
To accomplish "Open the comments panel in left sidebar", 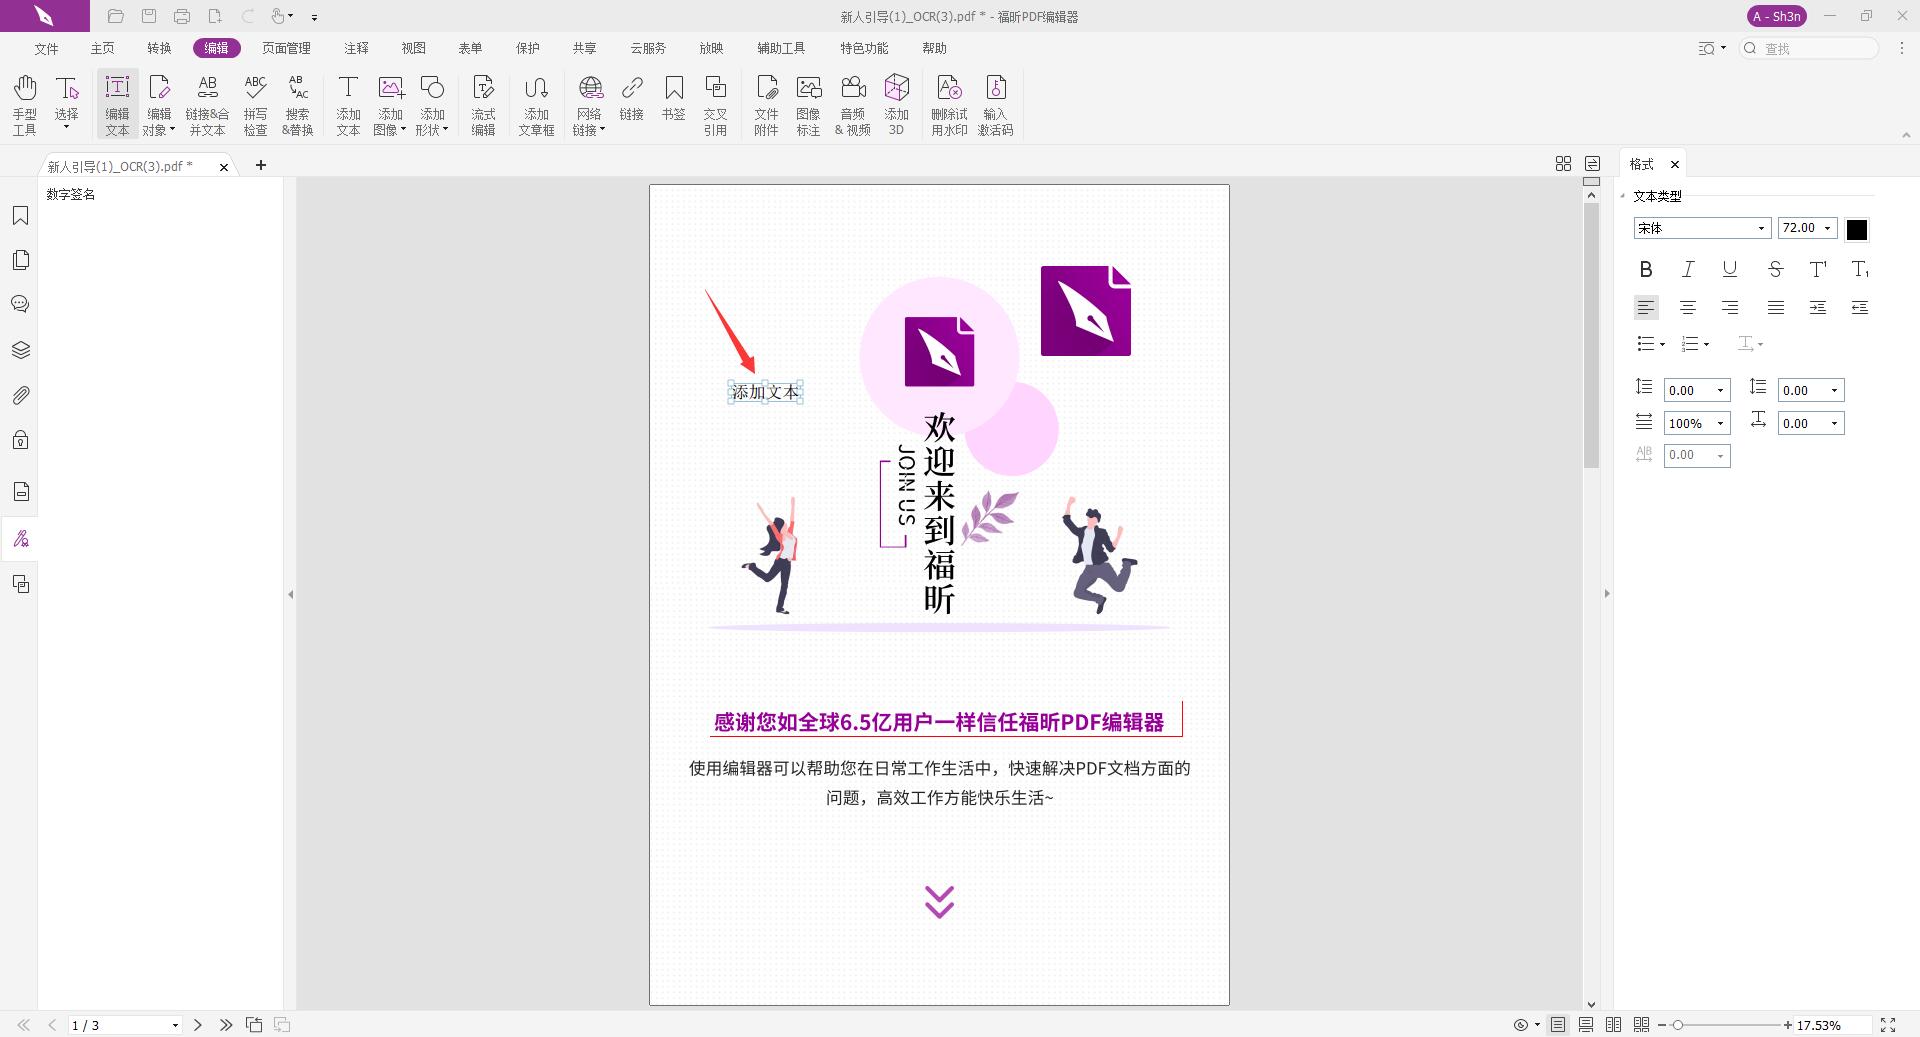I will point(21,304).
